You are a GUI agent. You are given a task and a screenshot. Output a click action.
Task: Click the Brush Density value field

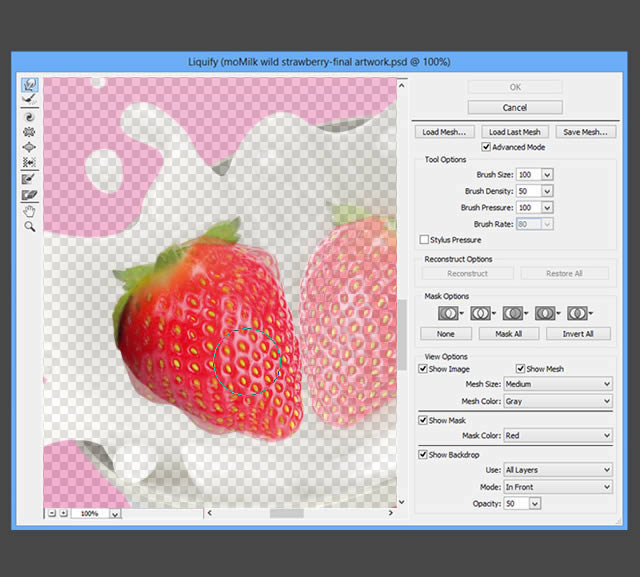pos(529,191)
